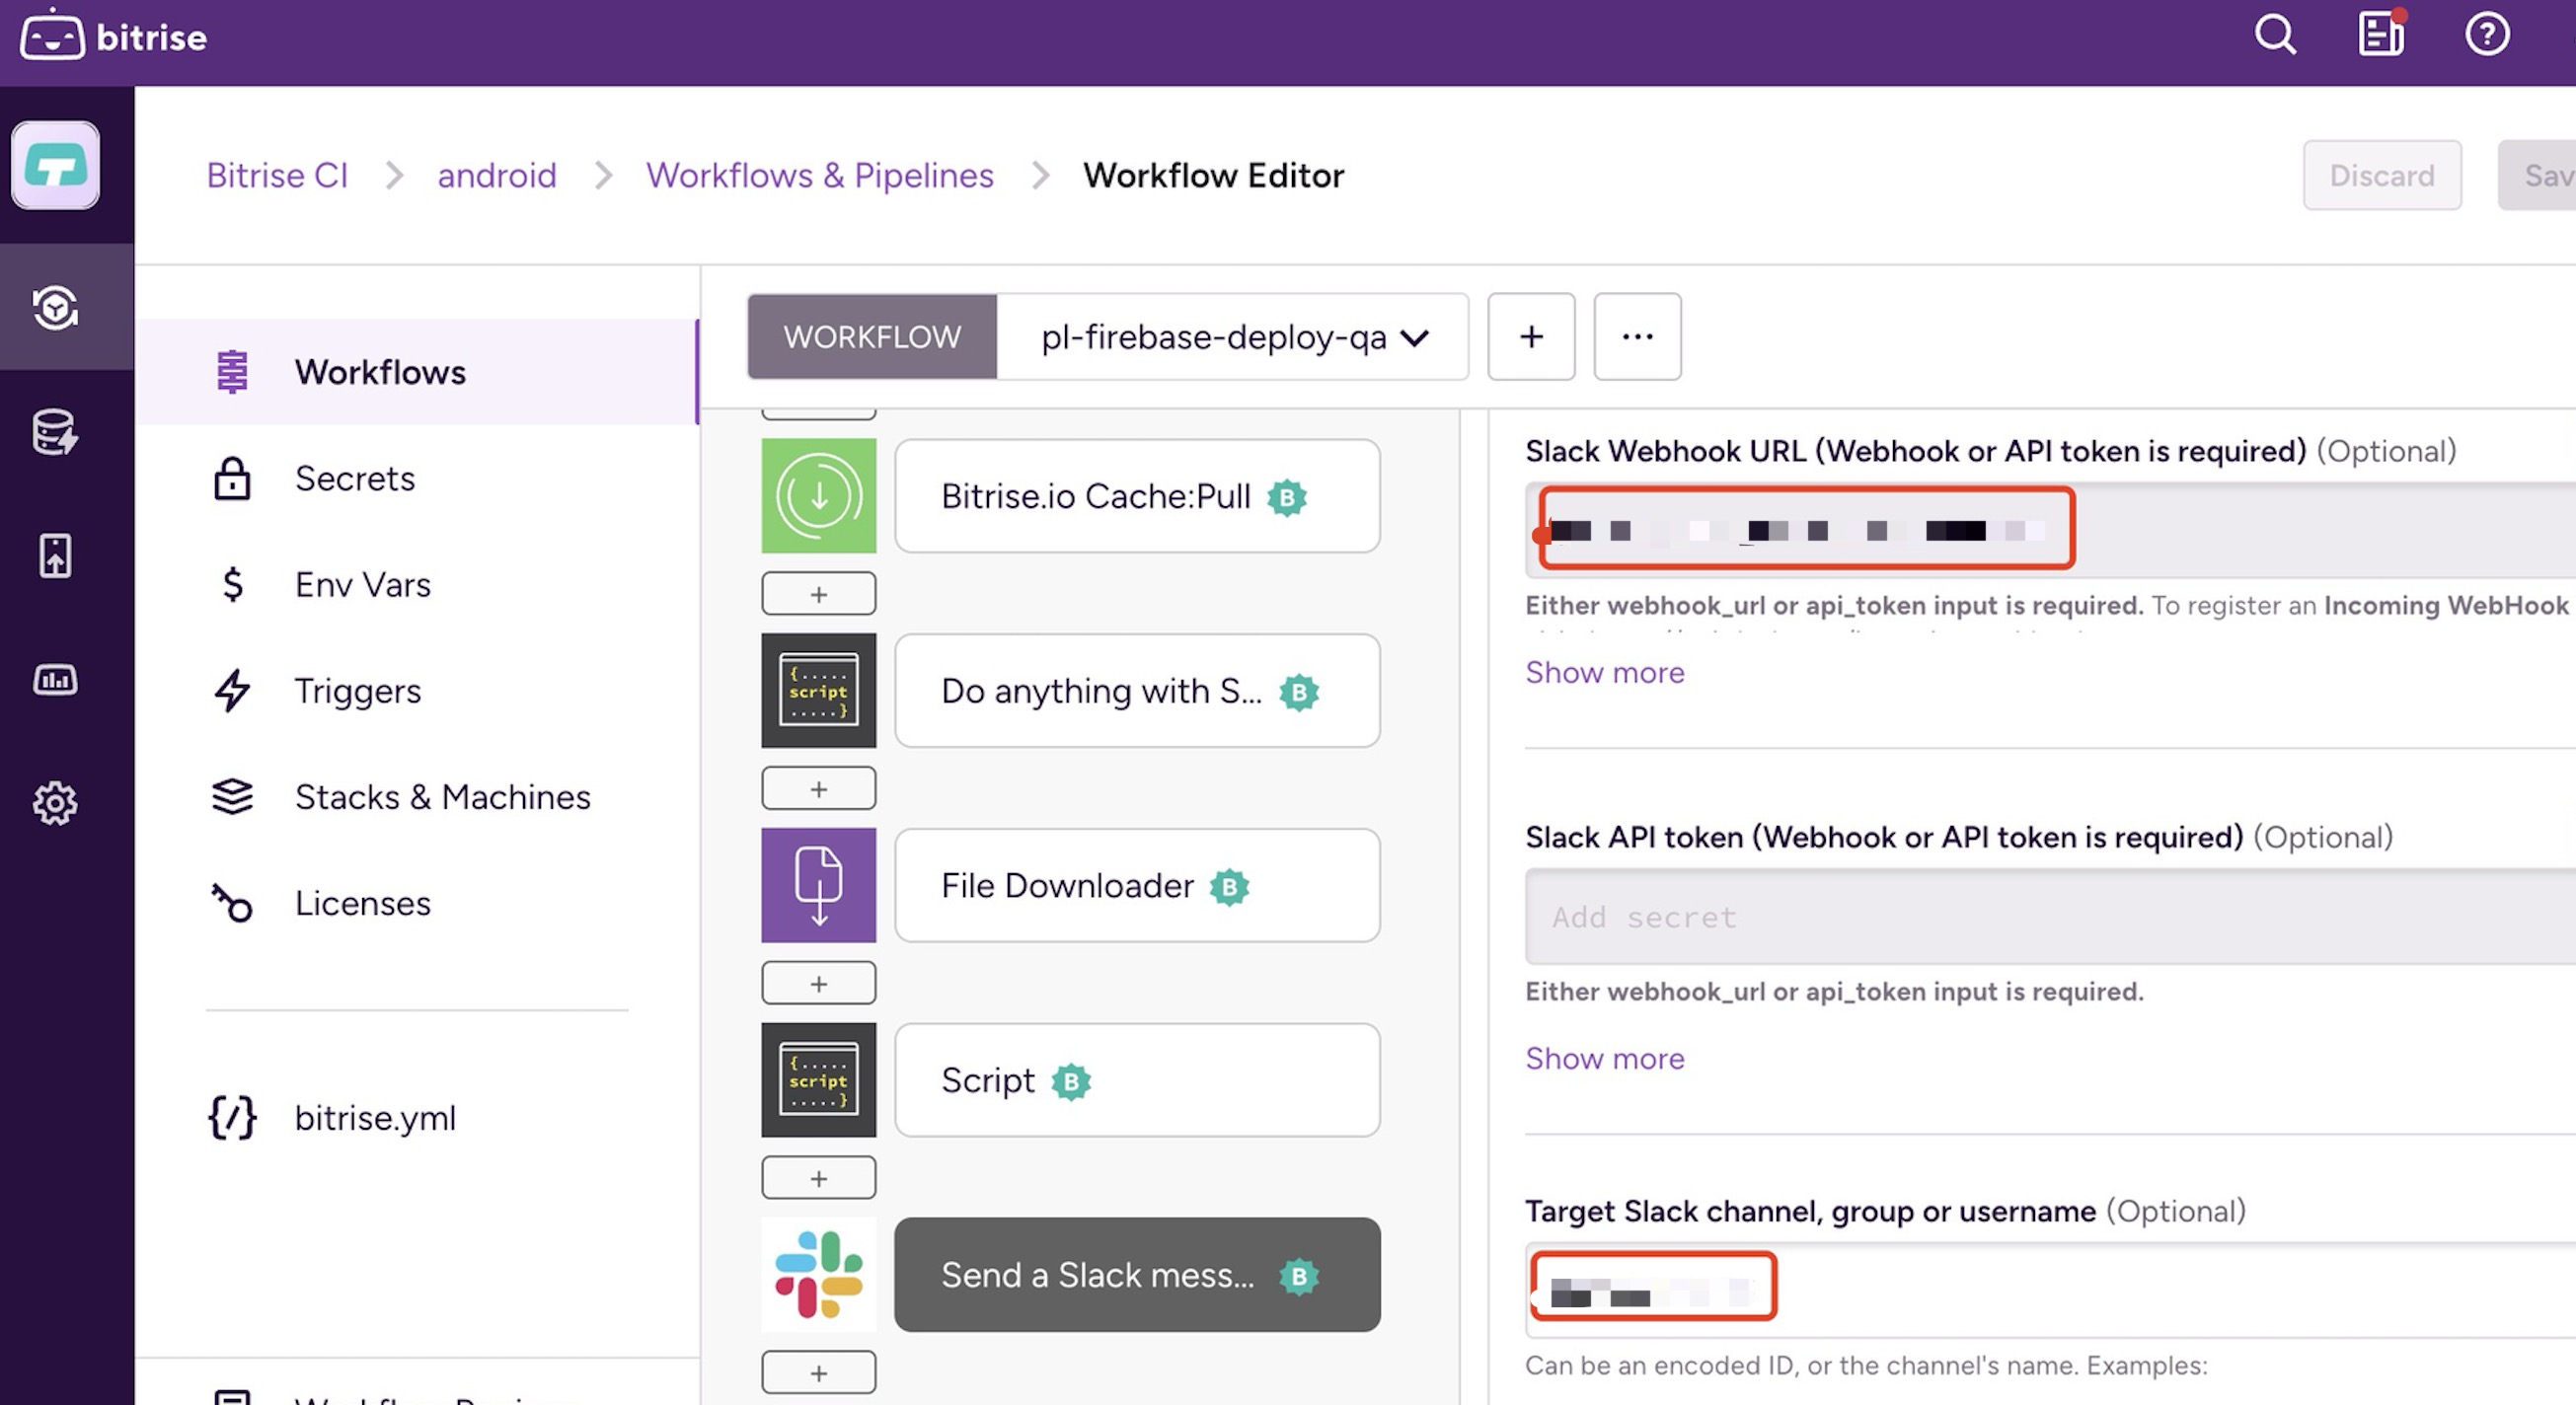Click the WORKFLOW label tab
This screenshot has height=1405, width=2576.
(872, 337)
